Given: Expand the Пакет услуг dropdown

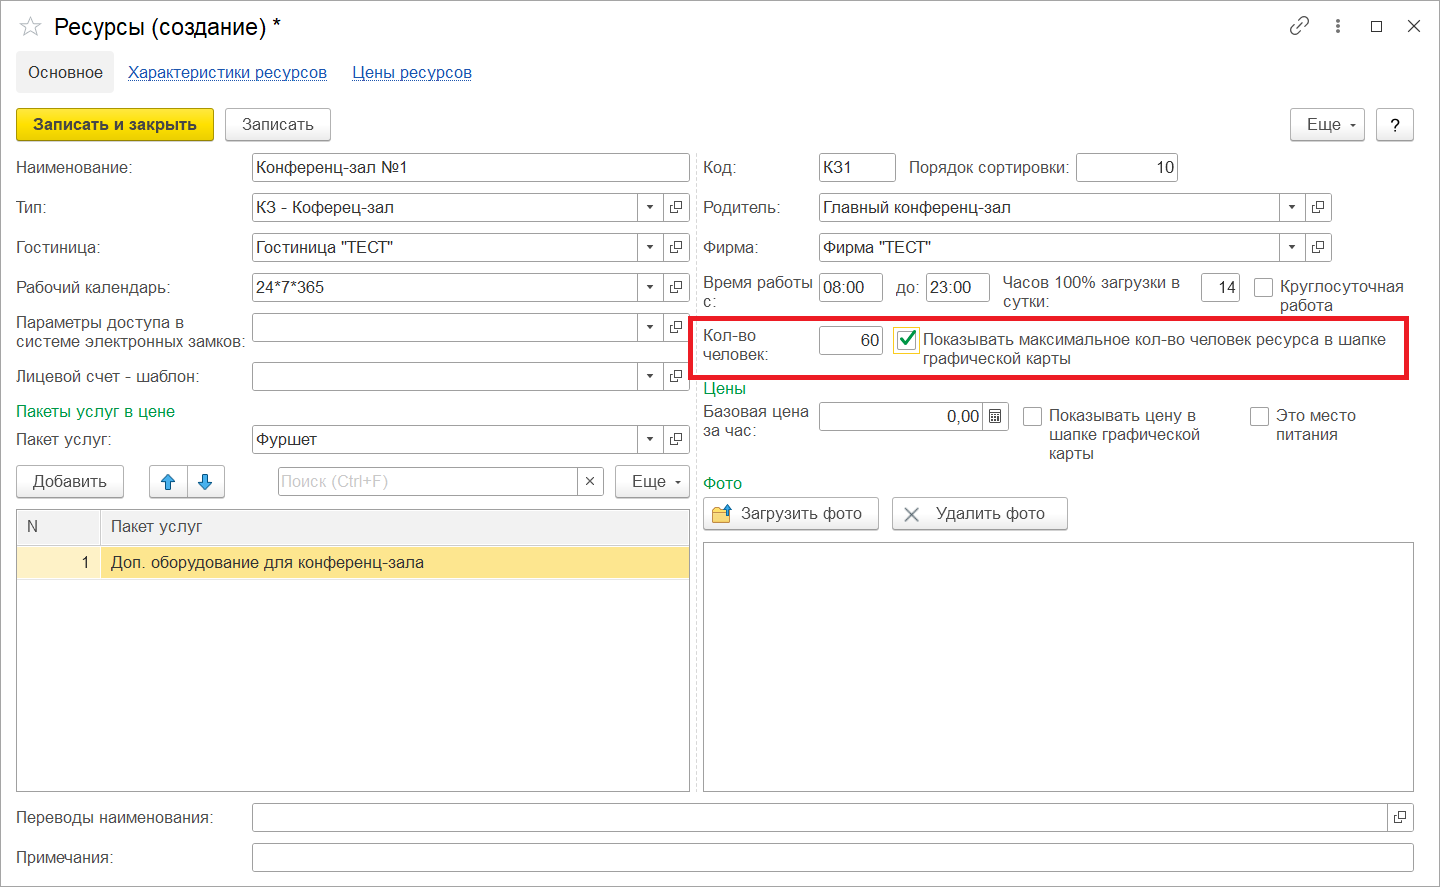Looking at the screenshot, I should tap(650, 439).
